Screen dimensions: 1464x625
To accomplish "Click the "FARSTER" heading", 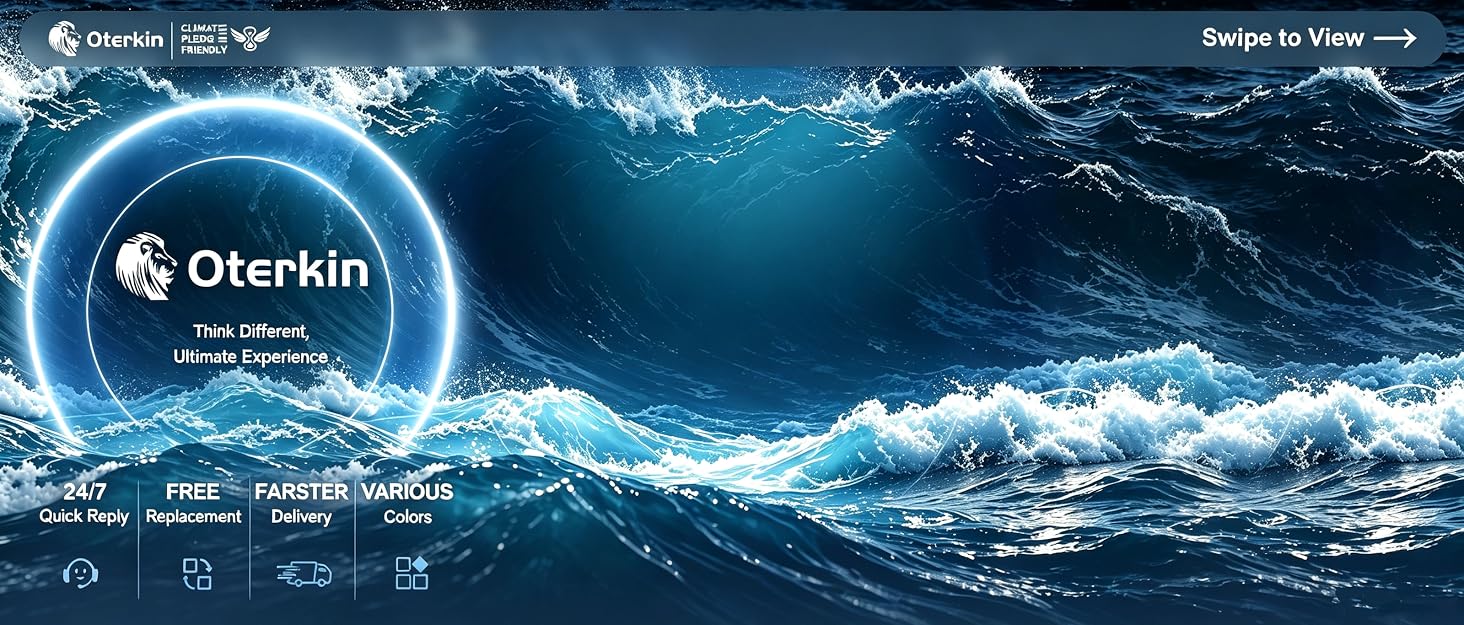I will (x=302, y=492).
